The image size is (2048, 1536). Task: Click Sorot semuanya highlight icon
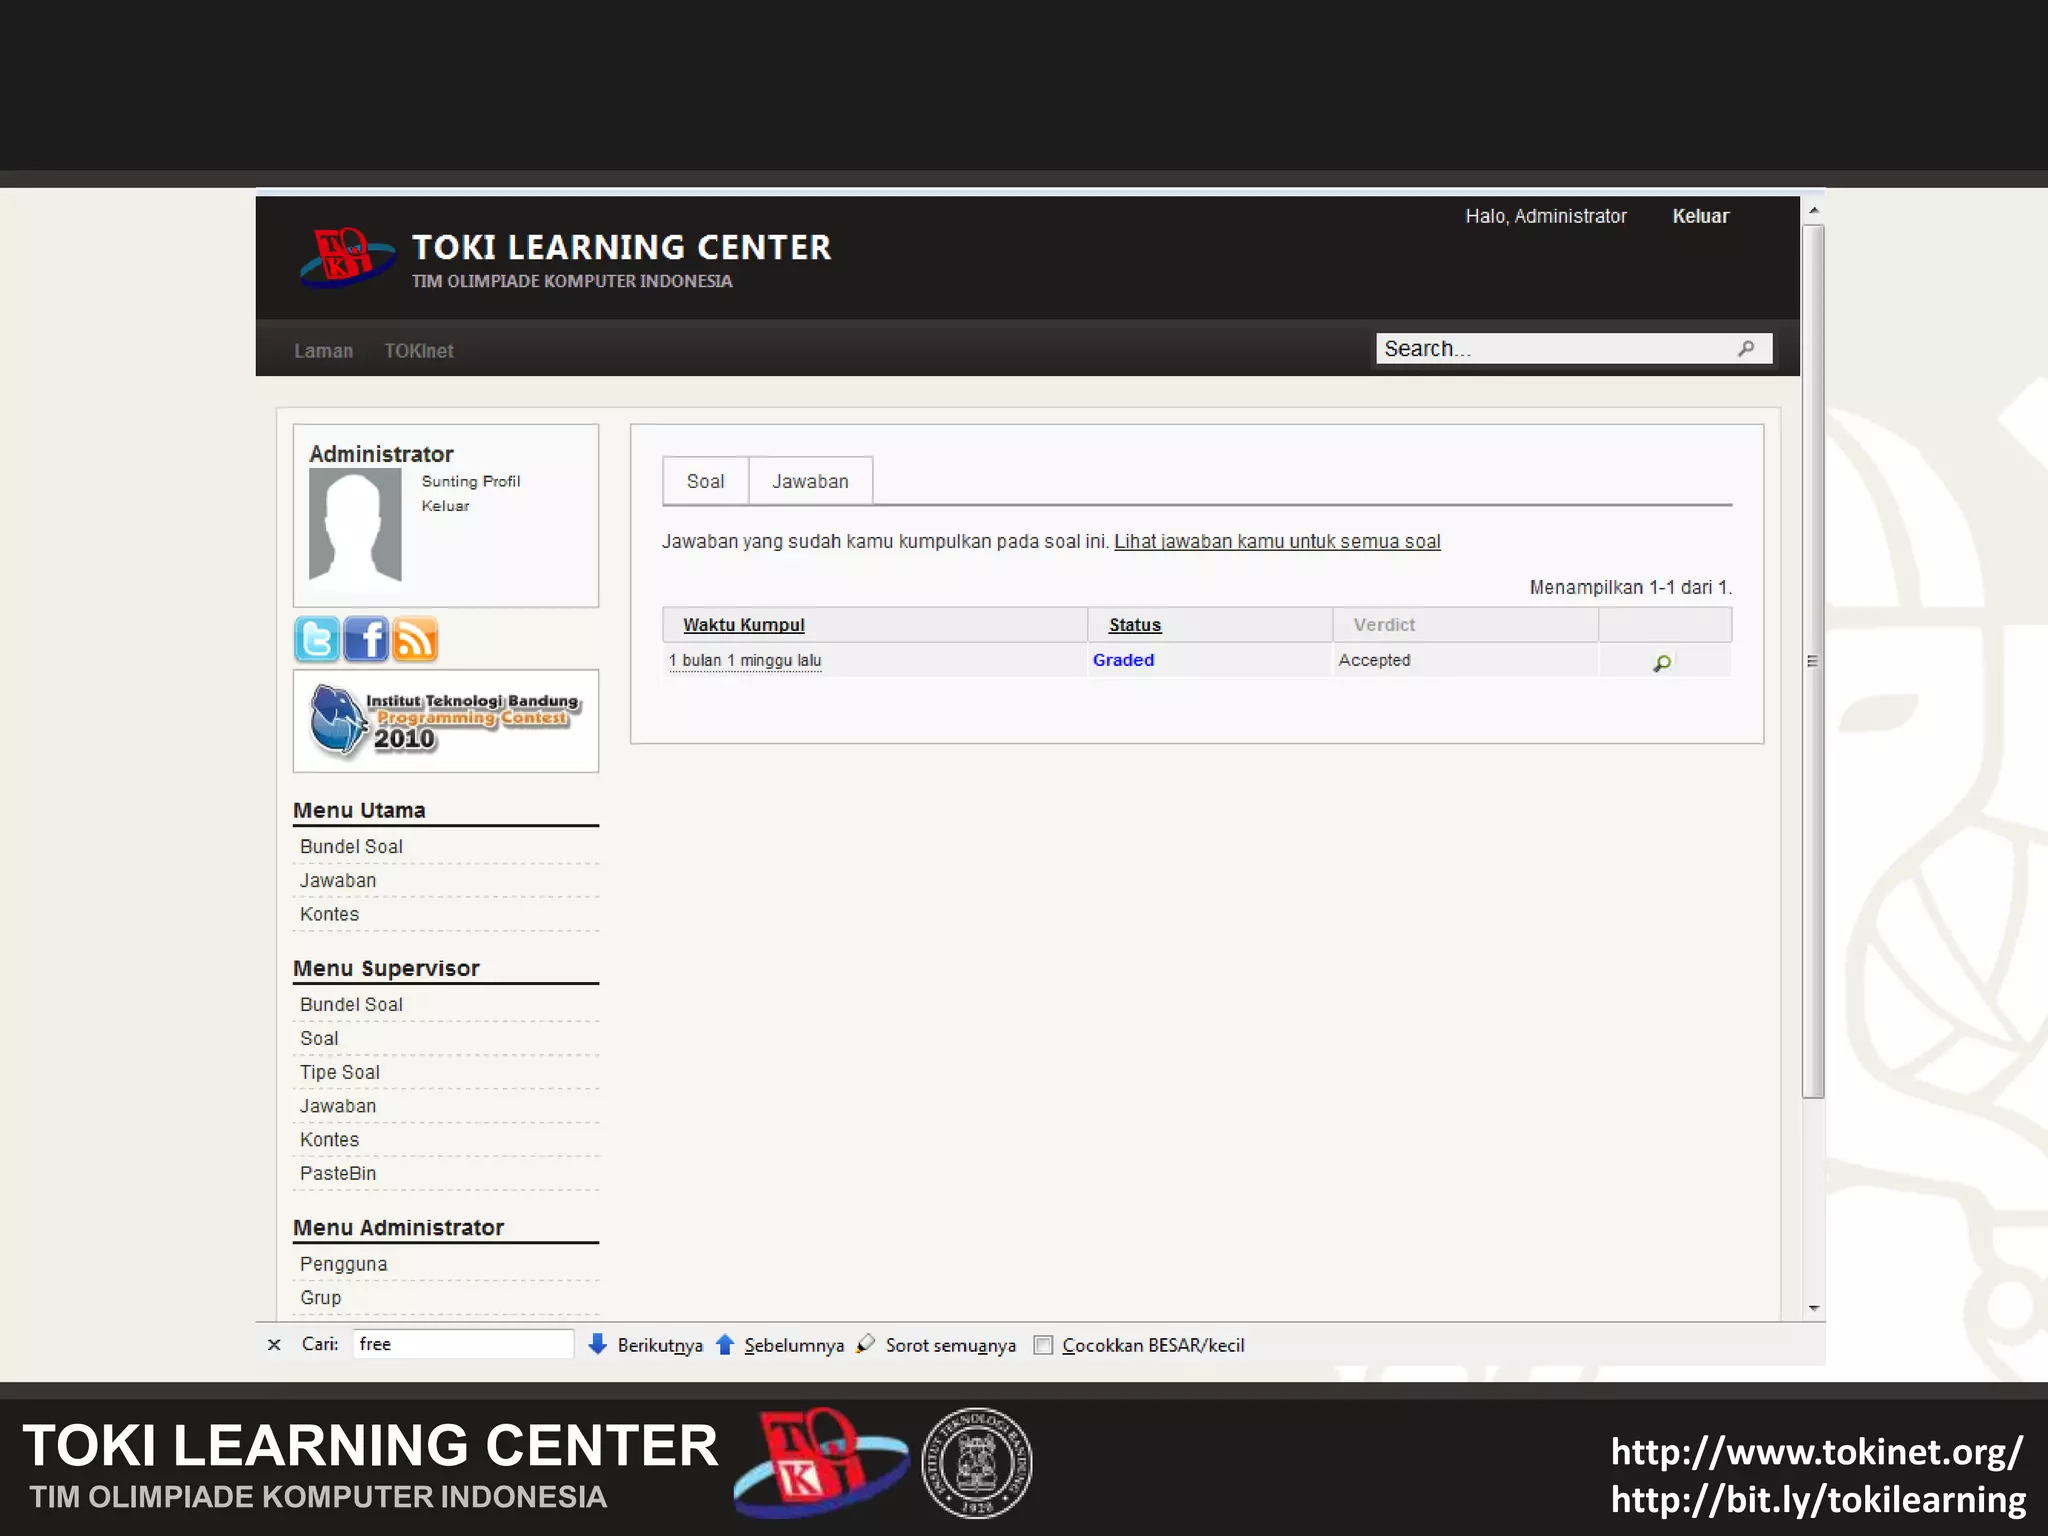(866, 1344)
